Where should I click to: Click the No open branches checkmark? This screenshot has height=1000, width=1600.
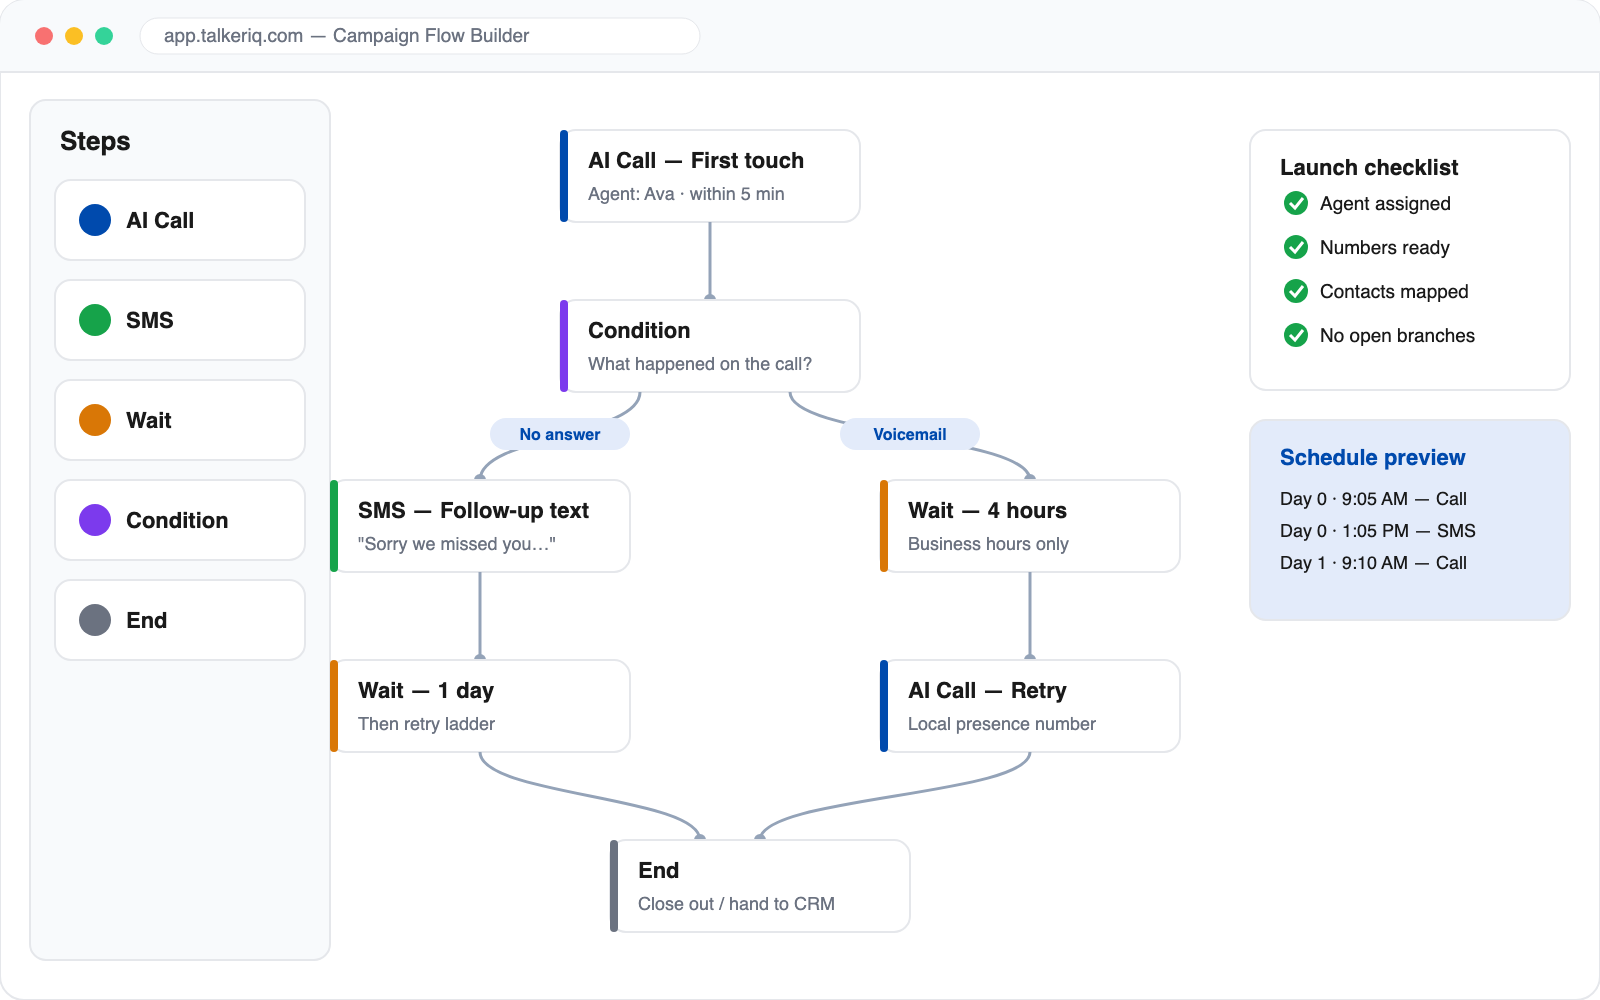(x=1296, y=336)
